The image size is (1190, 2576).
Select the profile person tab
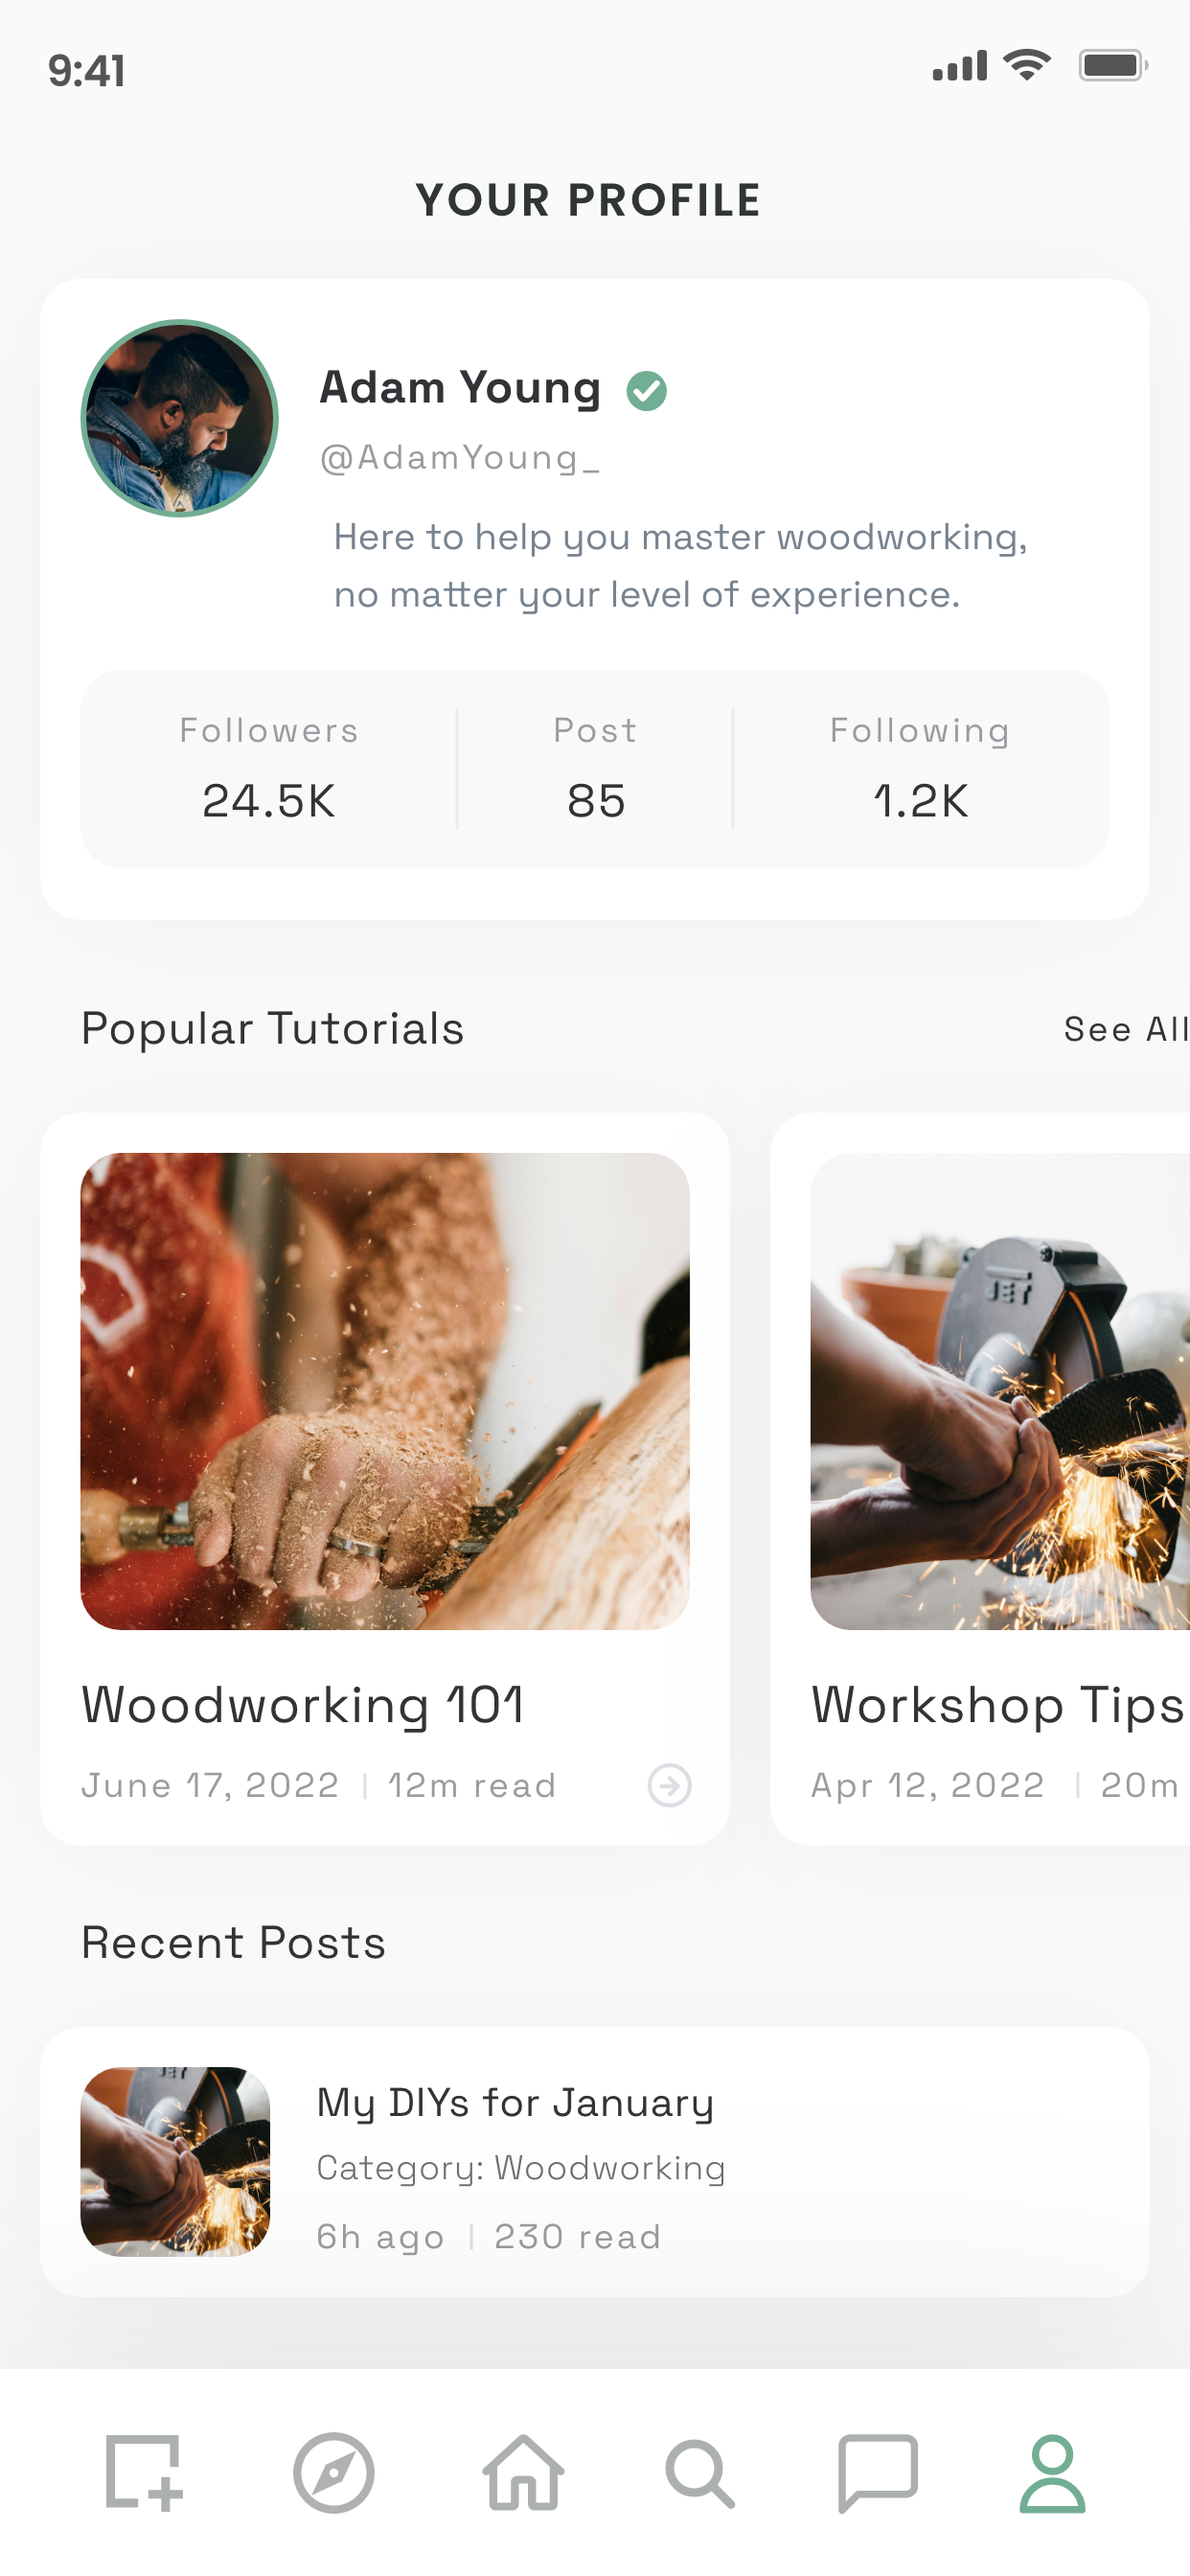[1052, 2472]
